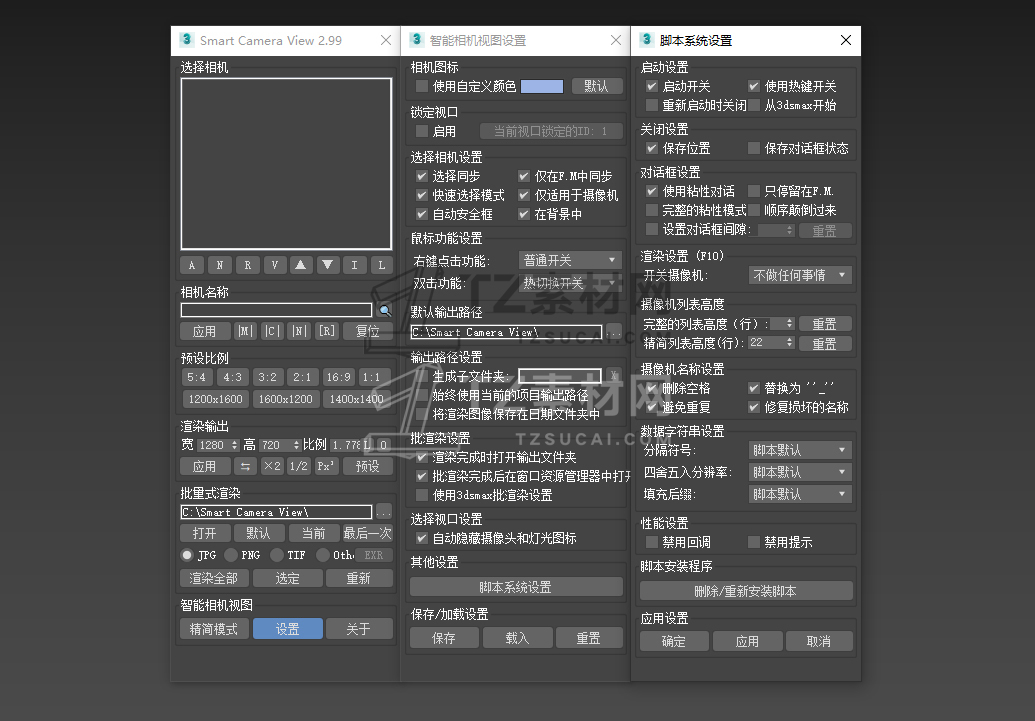Select the PNG format radio button
Image resolution: width=1035 pixels, height=721 pixels.
coord(231,555)
